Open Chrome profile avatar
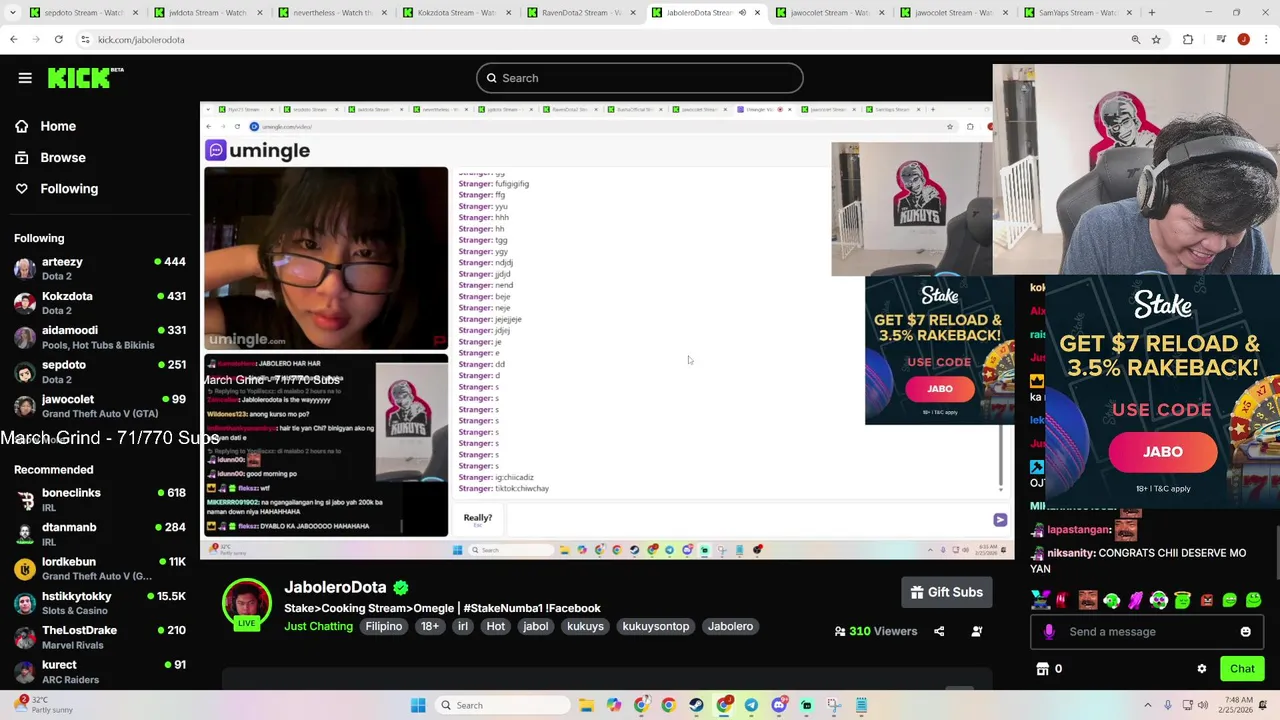1280x720 pixels. tap(1243, 39)
